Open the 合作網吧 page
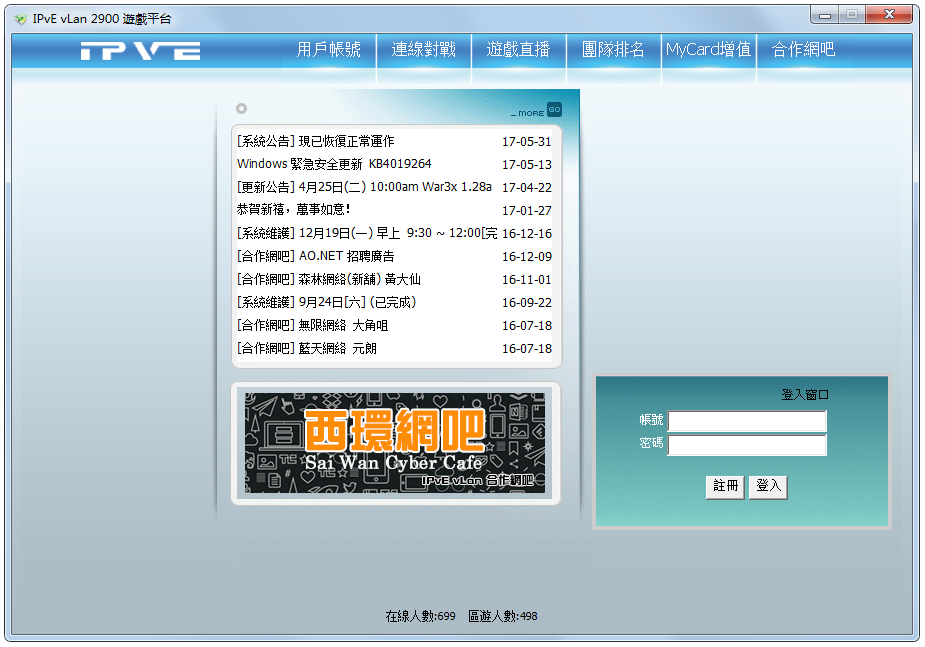 point(805,50)
